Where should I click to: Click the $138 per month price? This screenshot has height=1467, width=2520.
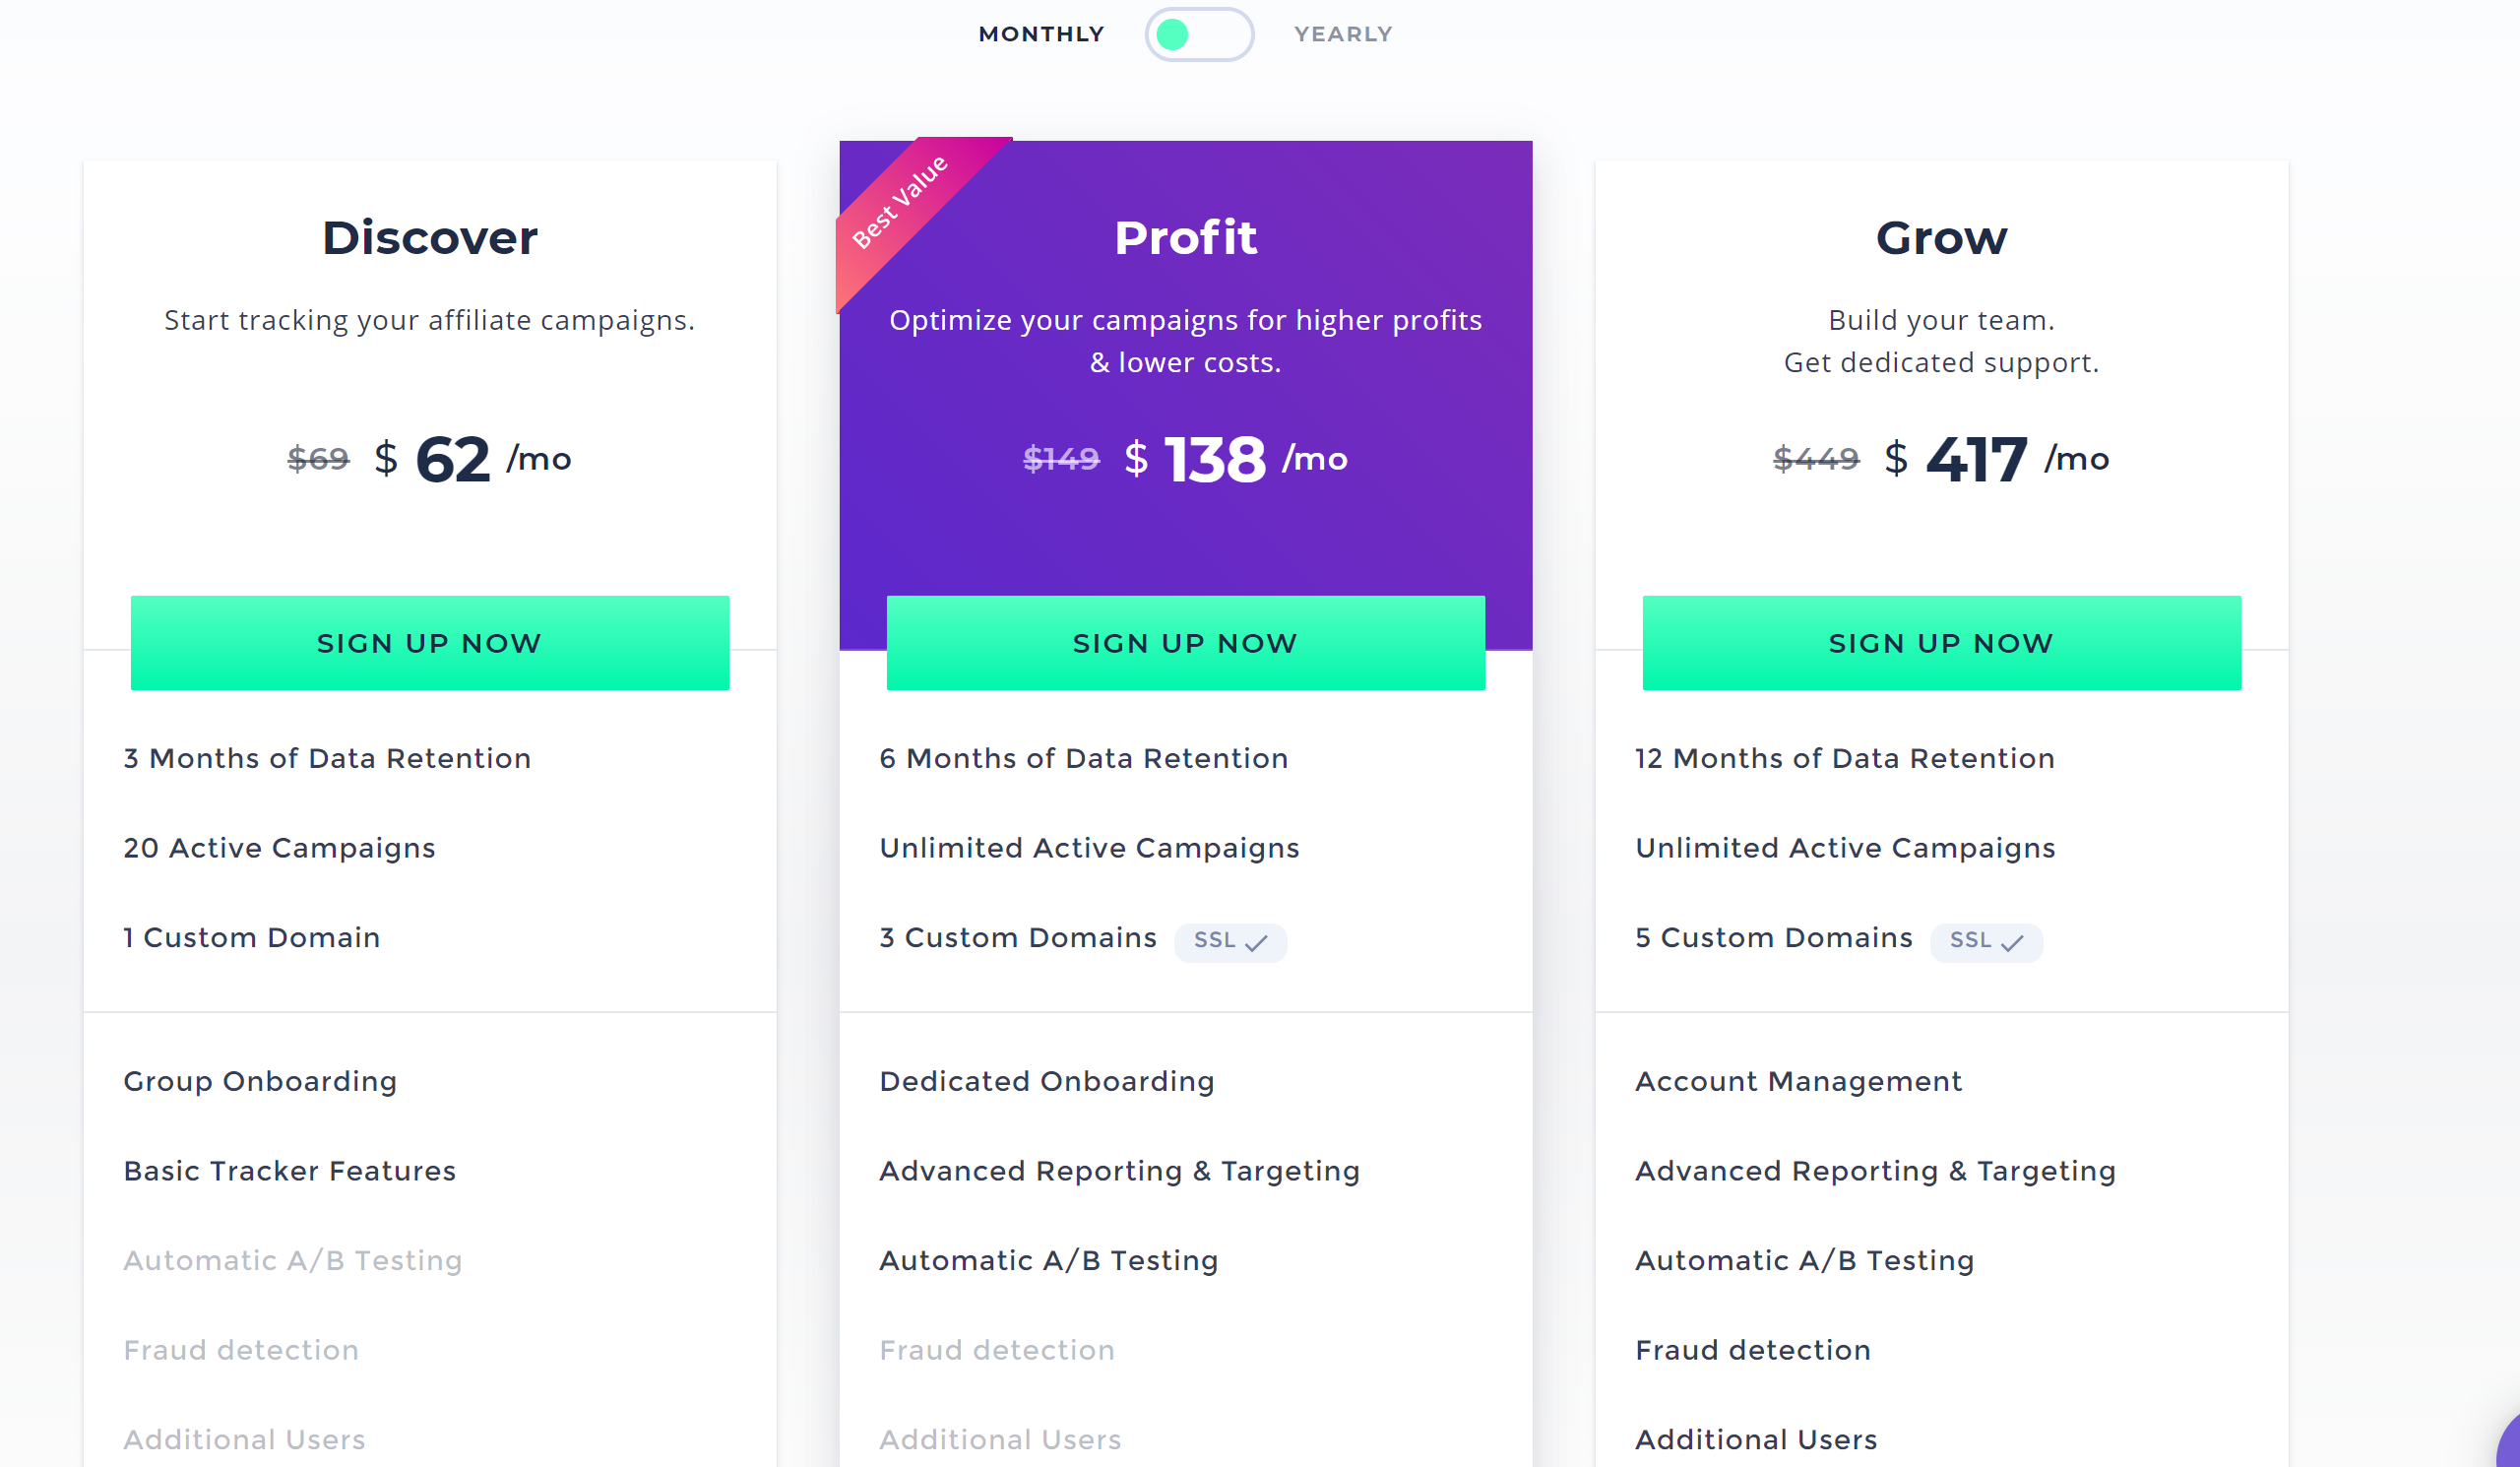click(x=1215, y=460)
